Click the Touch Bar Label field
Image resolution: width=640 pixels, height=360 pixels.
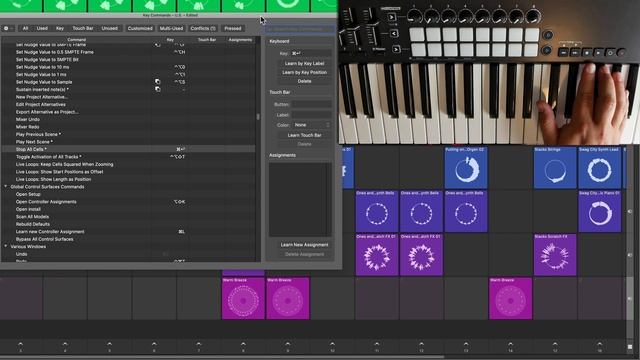[x=311, y=115]
